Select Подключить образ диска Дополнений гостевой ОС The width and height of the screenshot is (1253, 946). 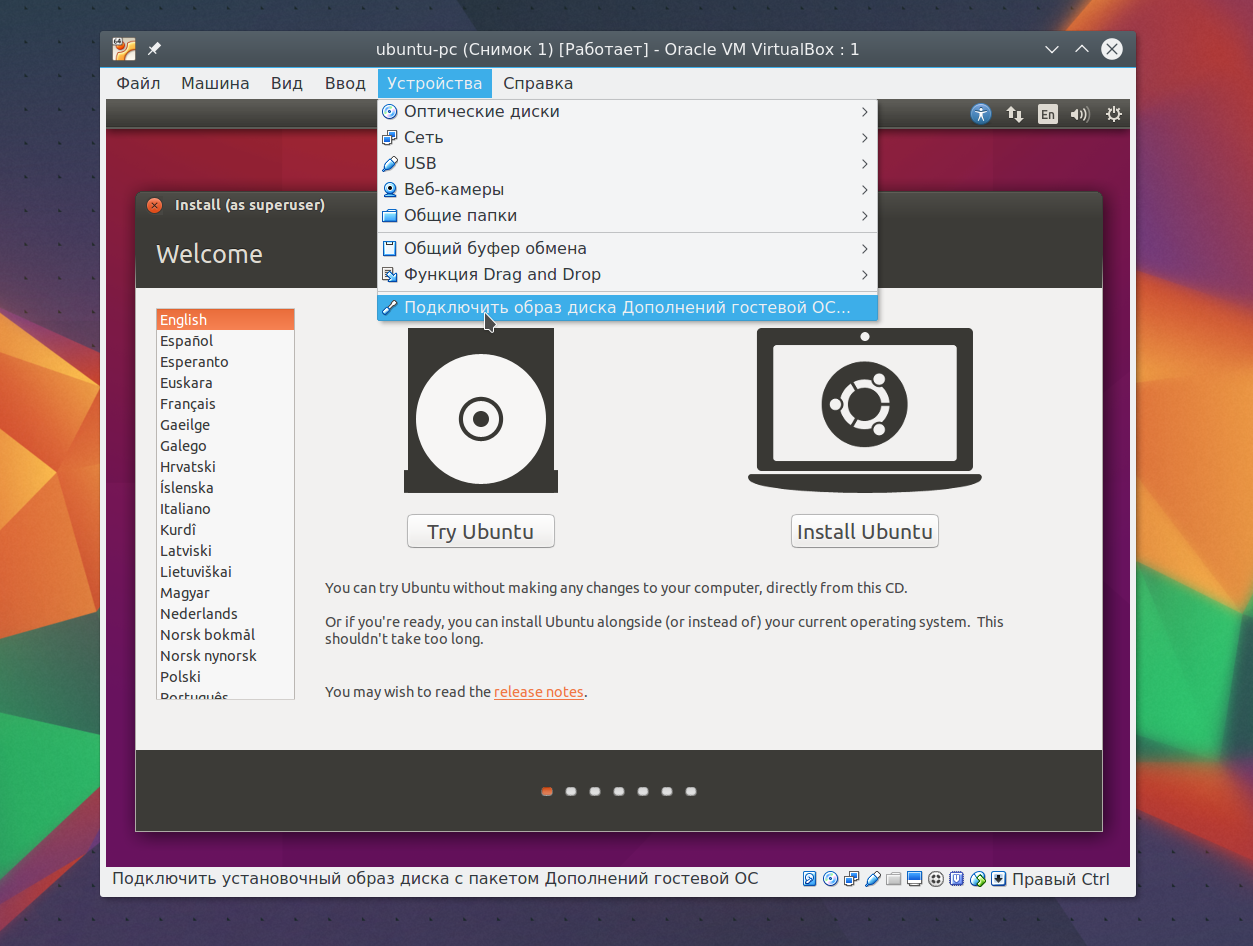[x=627, y=307]
